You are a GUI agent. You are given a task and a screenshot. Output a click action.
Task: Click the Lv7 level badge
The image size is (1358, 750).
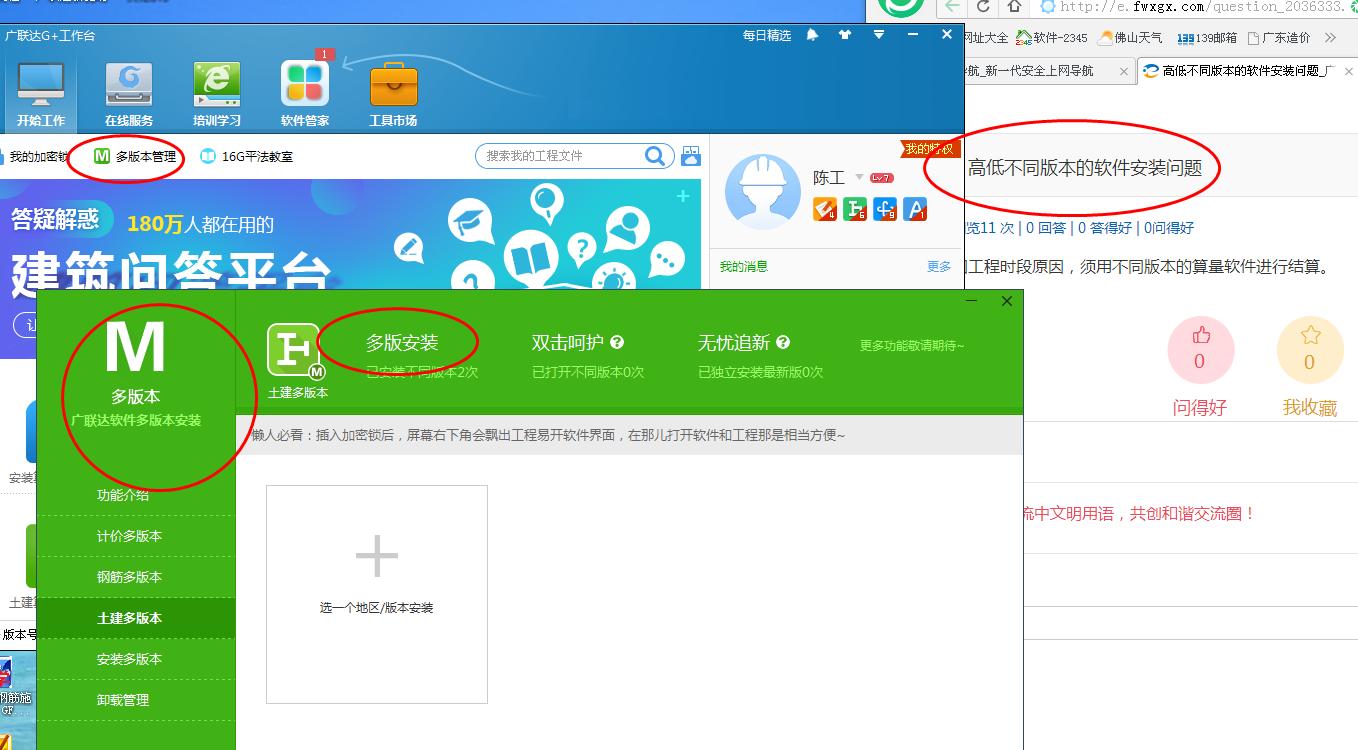click(x=882, y=177)
